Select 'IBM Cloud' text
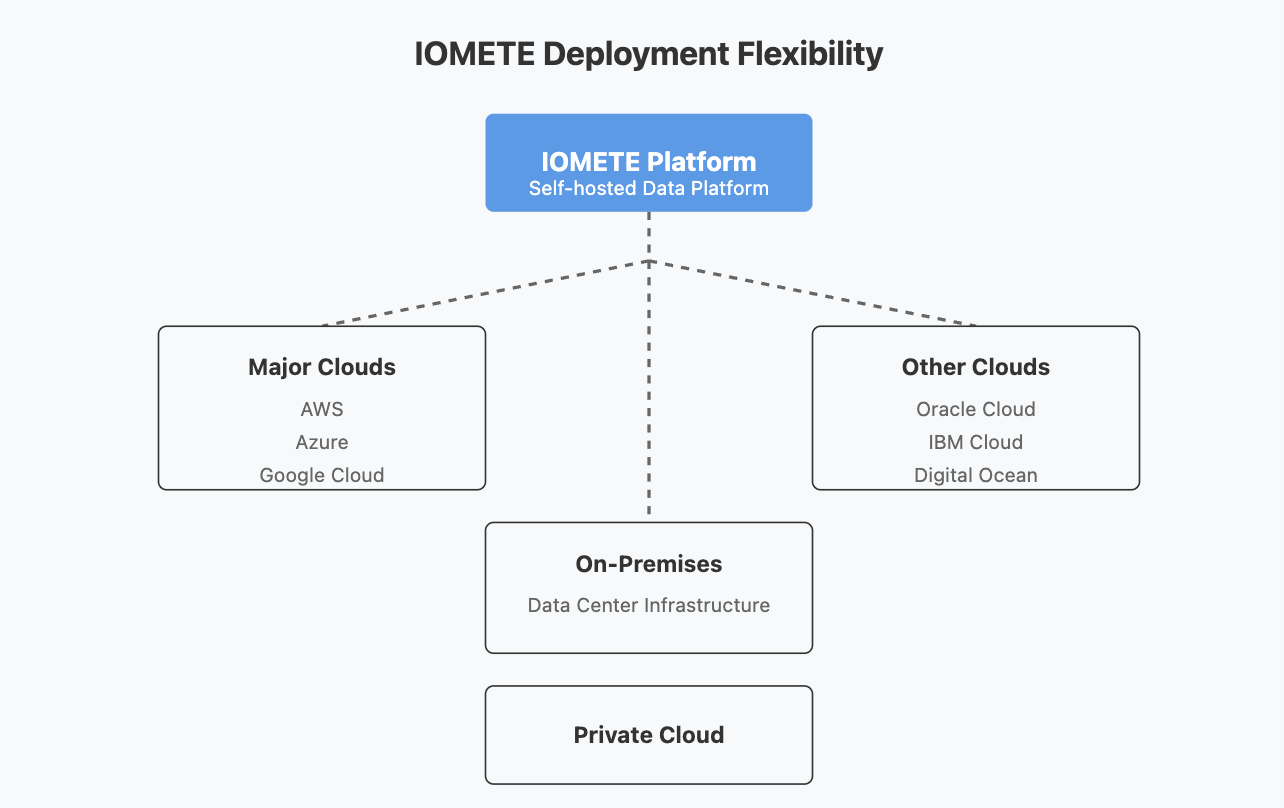1284x808 pixels. click(x=975, y=442)
